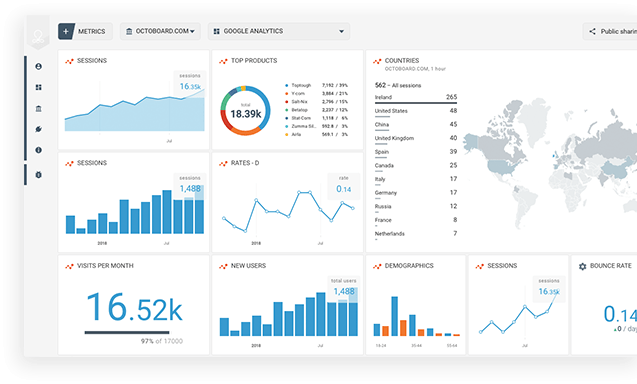Click the VISITS PER MONTH widget analytics icon
Image resolution: width=637 pixels, height=384 pixels.
pyautogui.click(x=69, y=267)
